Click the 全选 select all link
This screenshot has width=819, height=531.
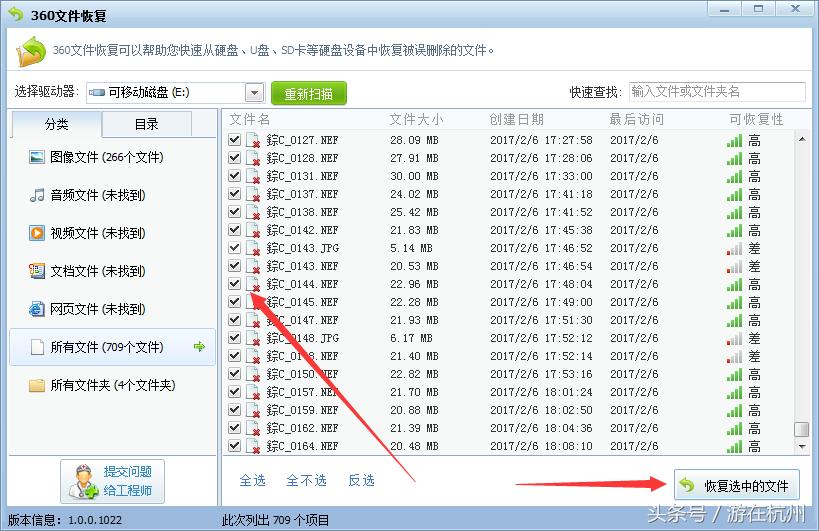253,480
